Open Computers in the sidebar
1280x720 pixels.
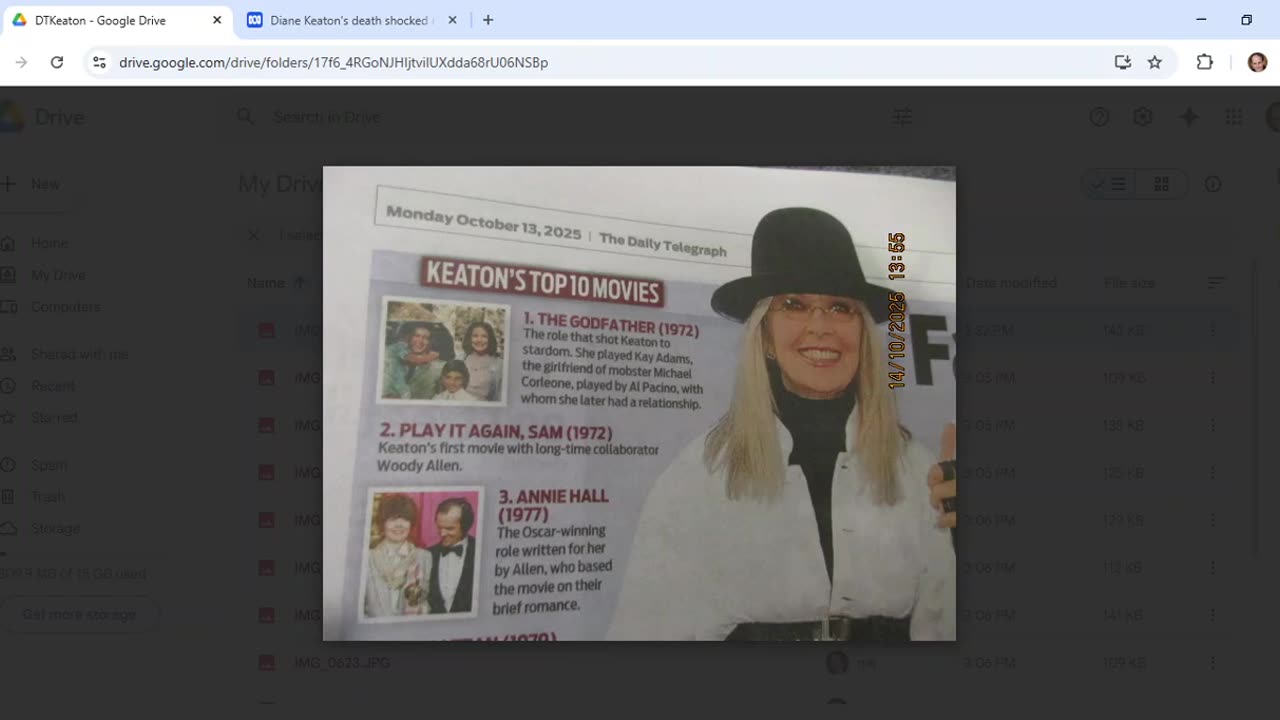click(66, 307)
